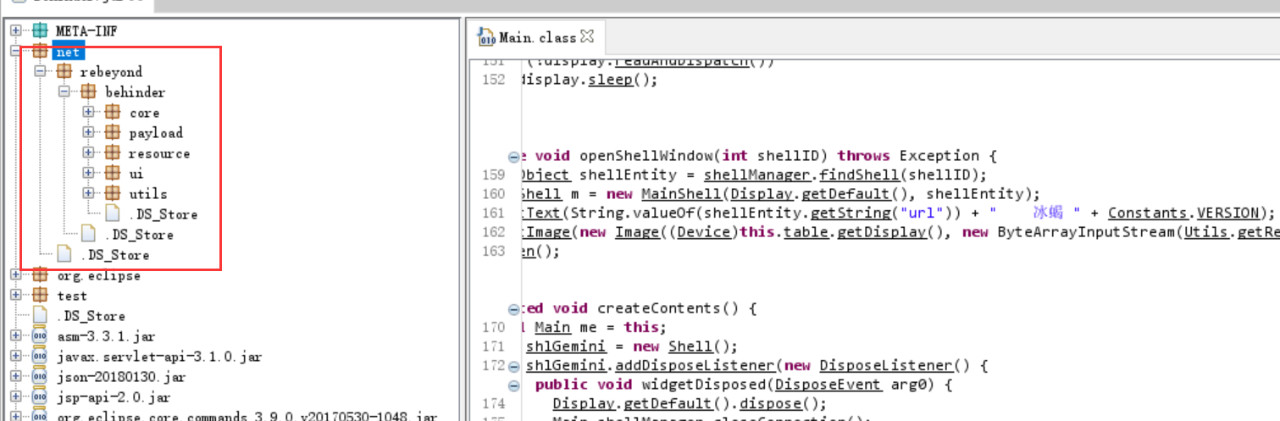Select the net tree item label
The image size is (1280, 421).
point(68,51)
